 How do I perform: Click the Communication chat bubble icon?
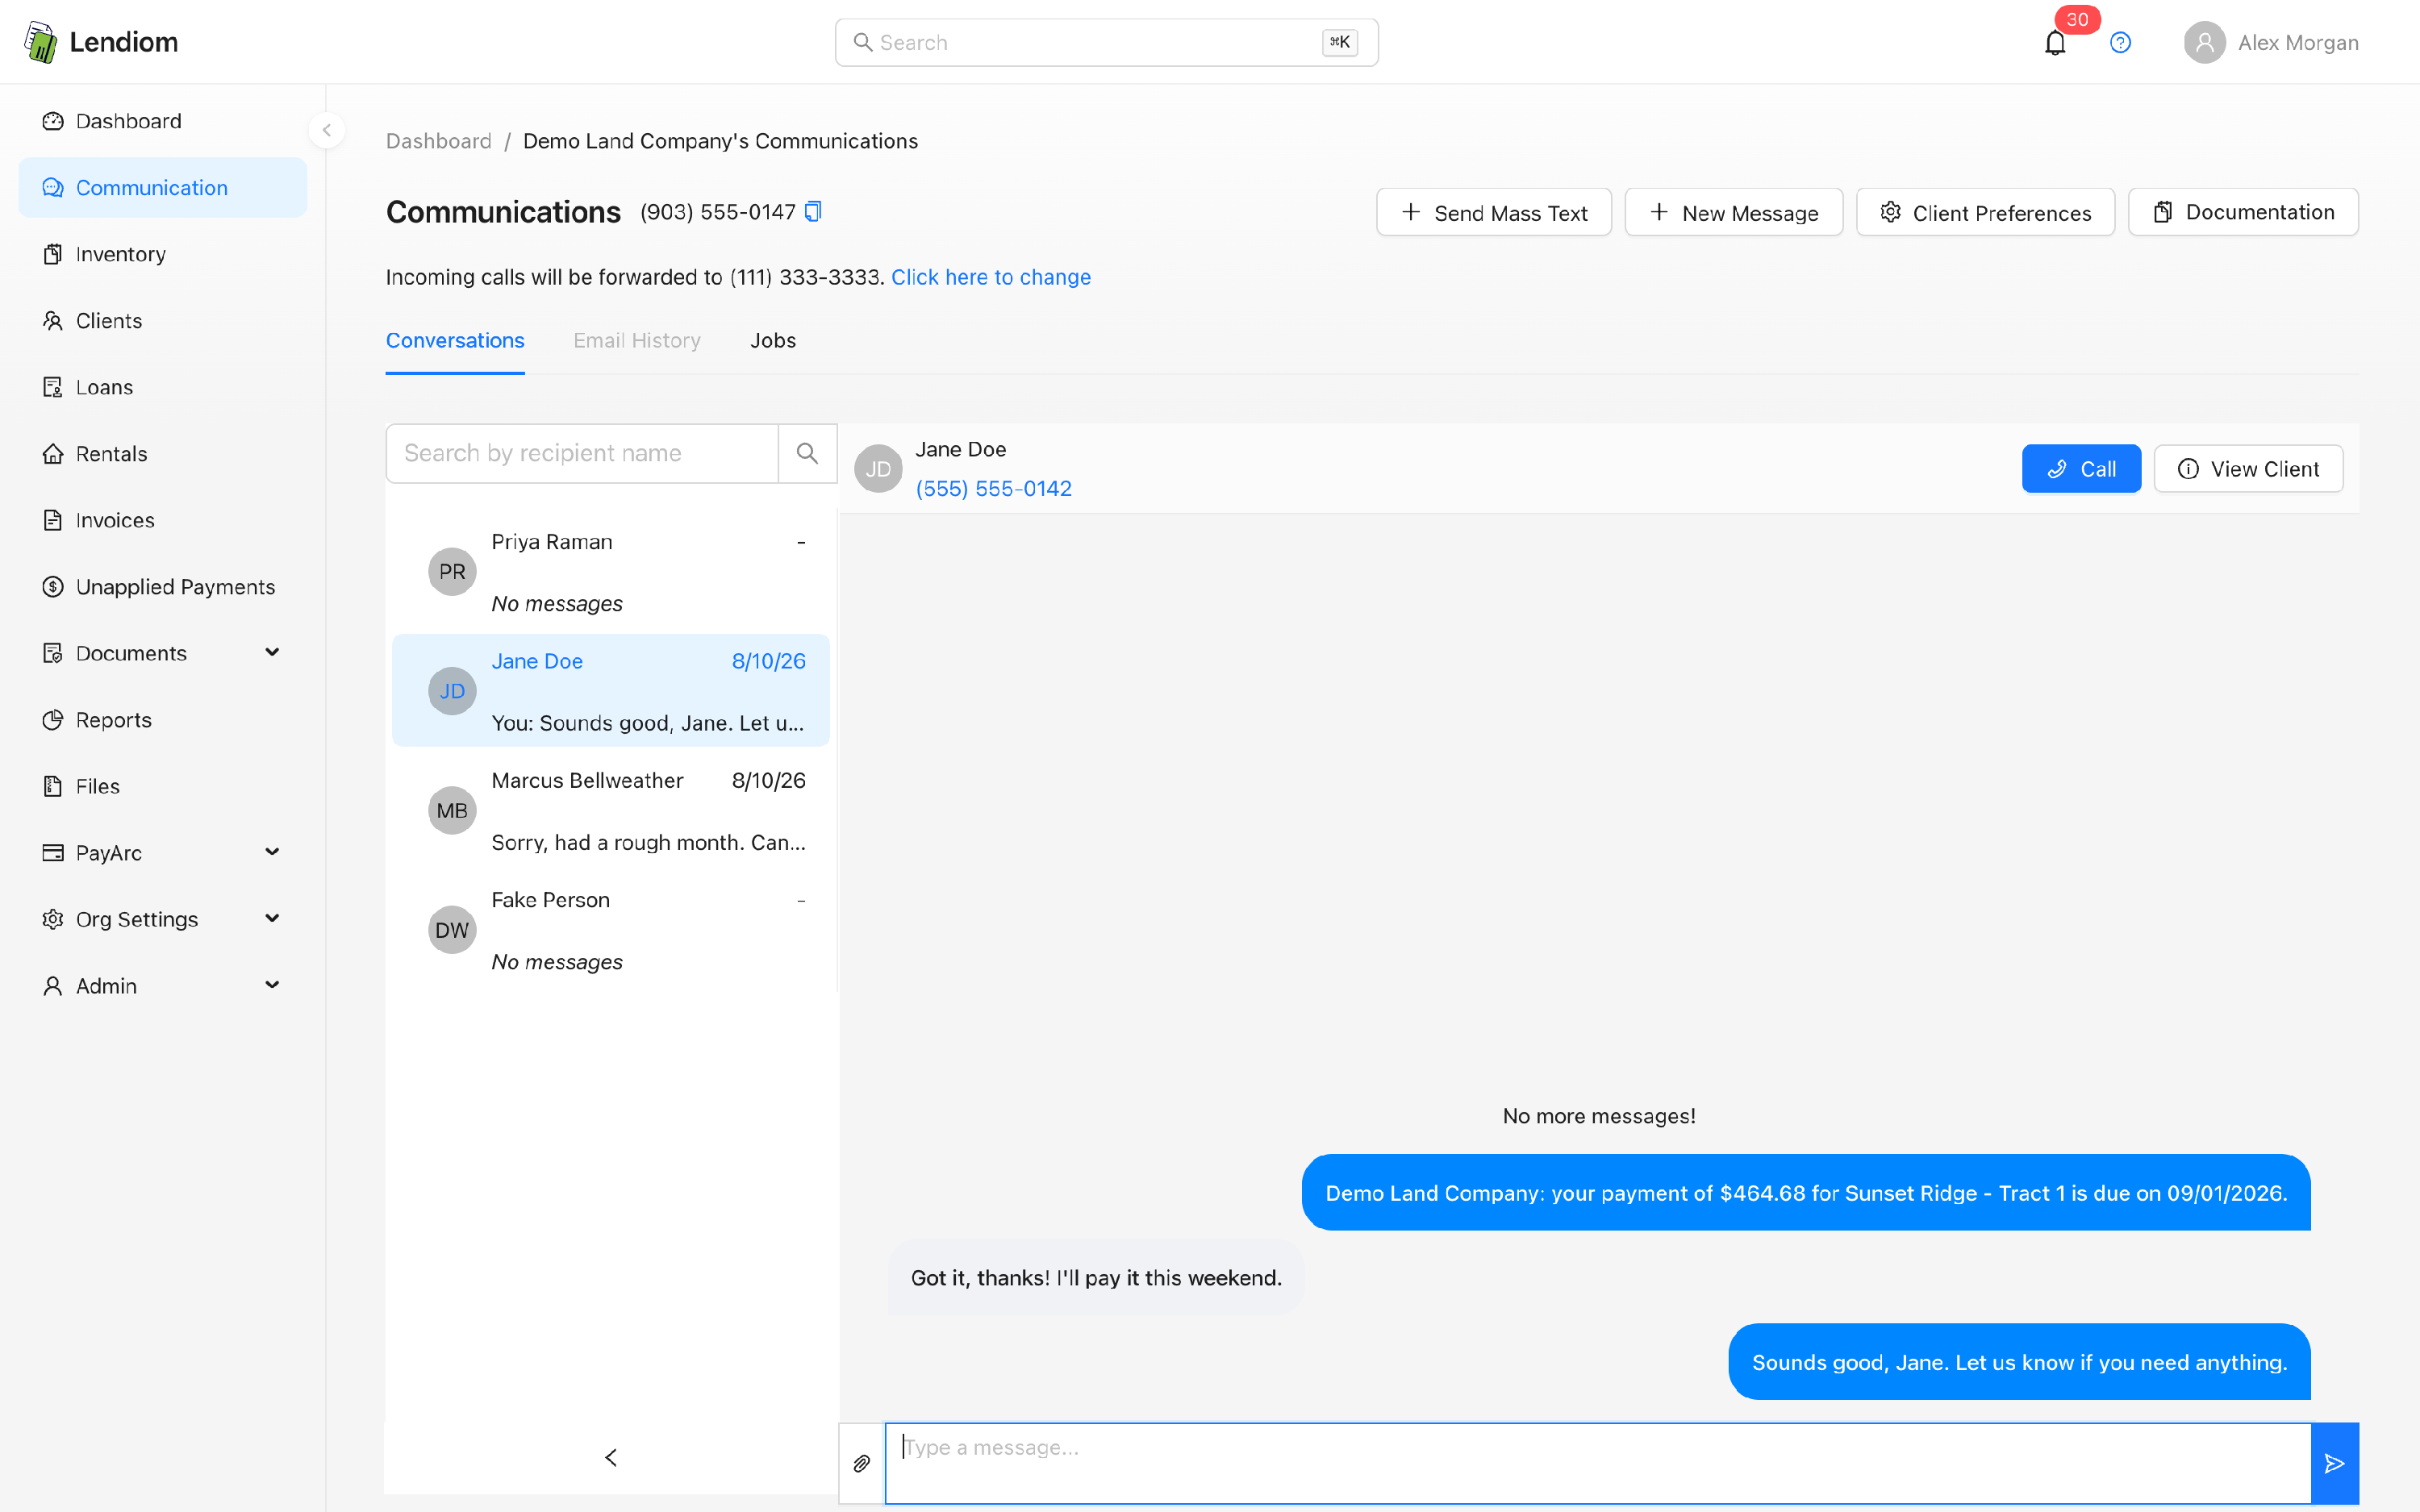click(x=53, y=188)
